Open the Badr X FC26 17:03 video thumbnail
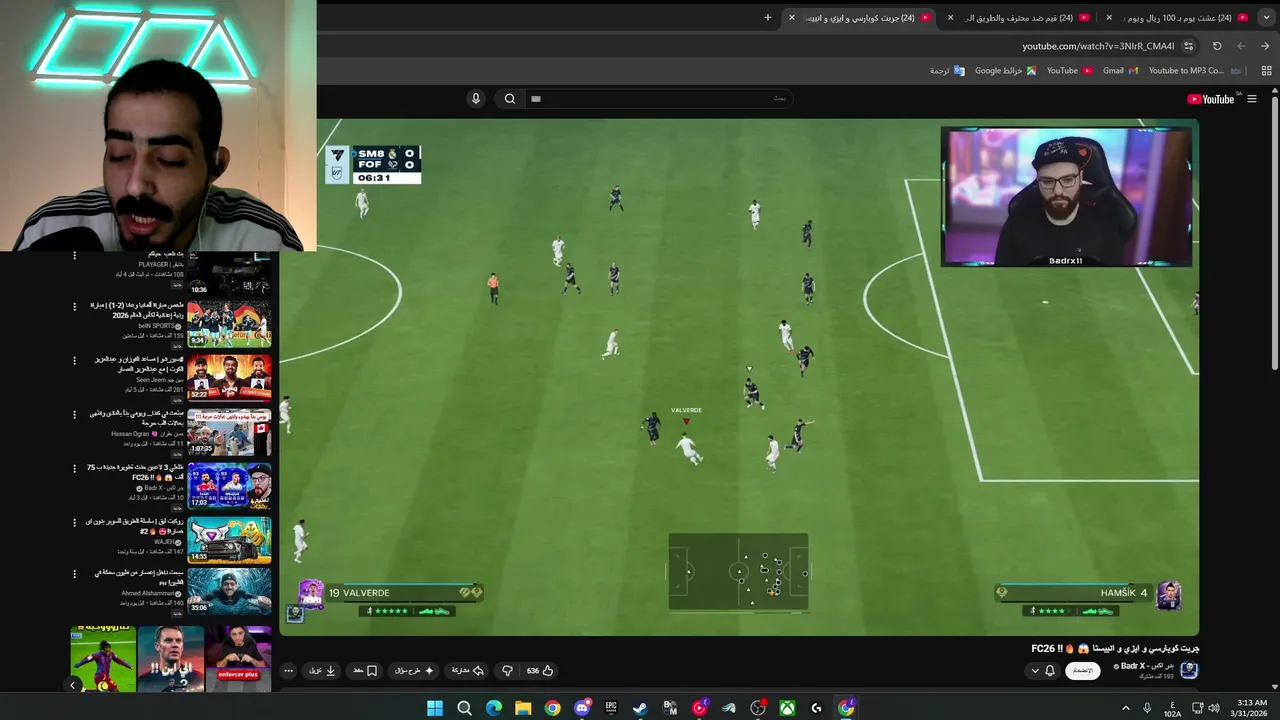Image resolution: width=1280 pixels, height=720 pixels. click(229, 486)
